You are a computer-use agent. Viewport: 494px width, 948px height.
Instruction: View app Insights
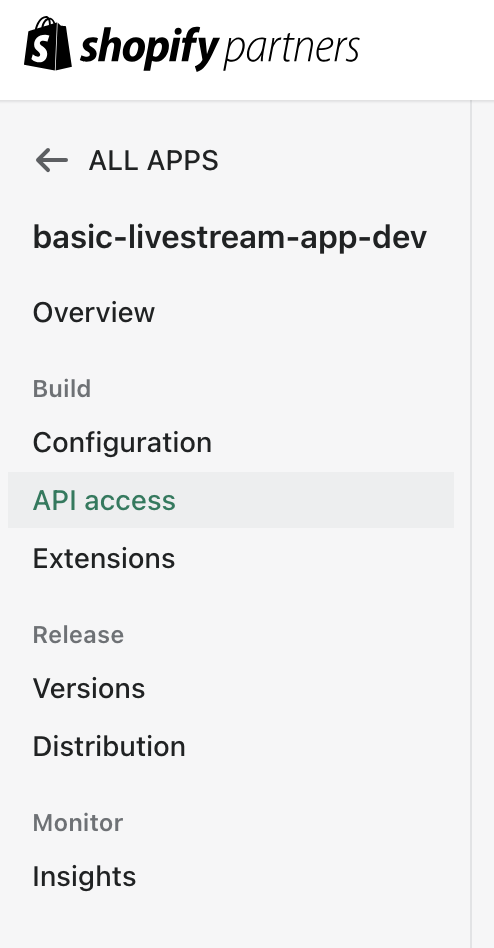(x=85, y=877)
